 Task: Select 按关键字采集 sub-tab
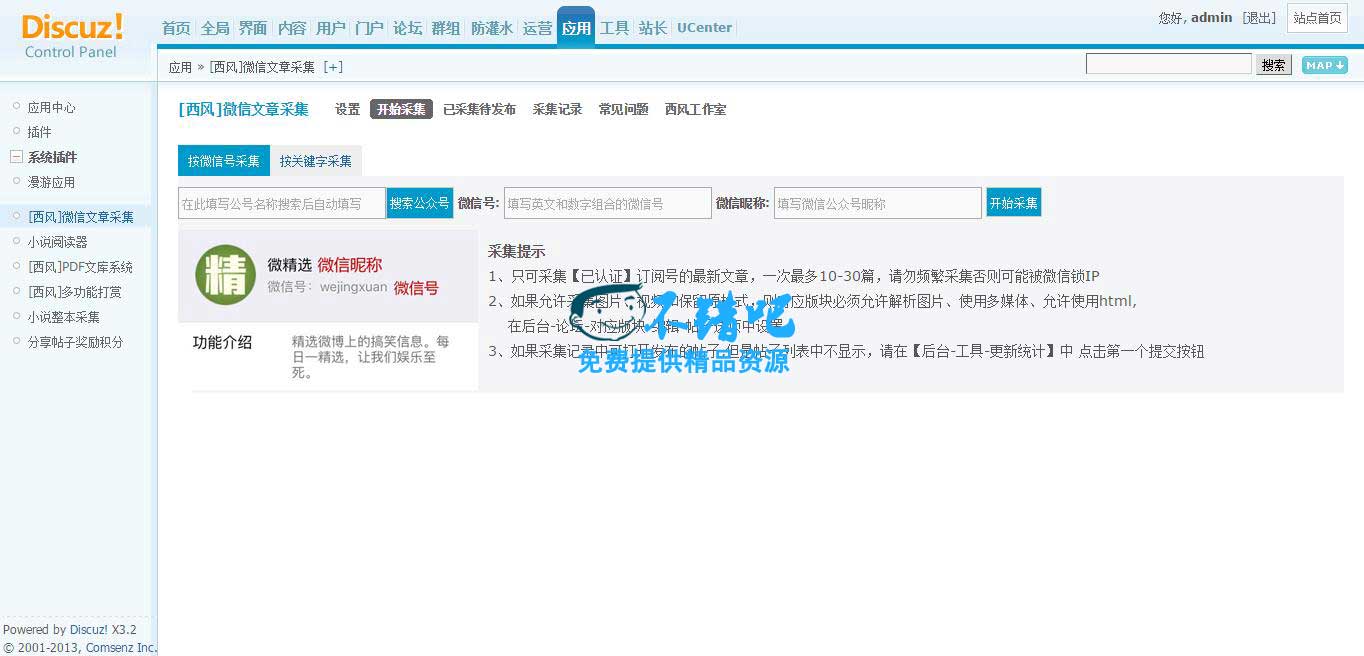[316, 161]
